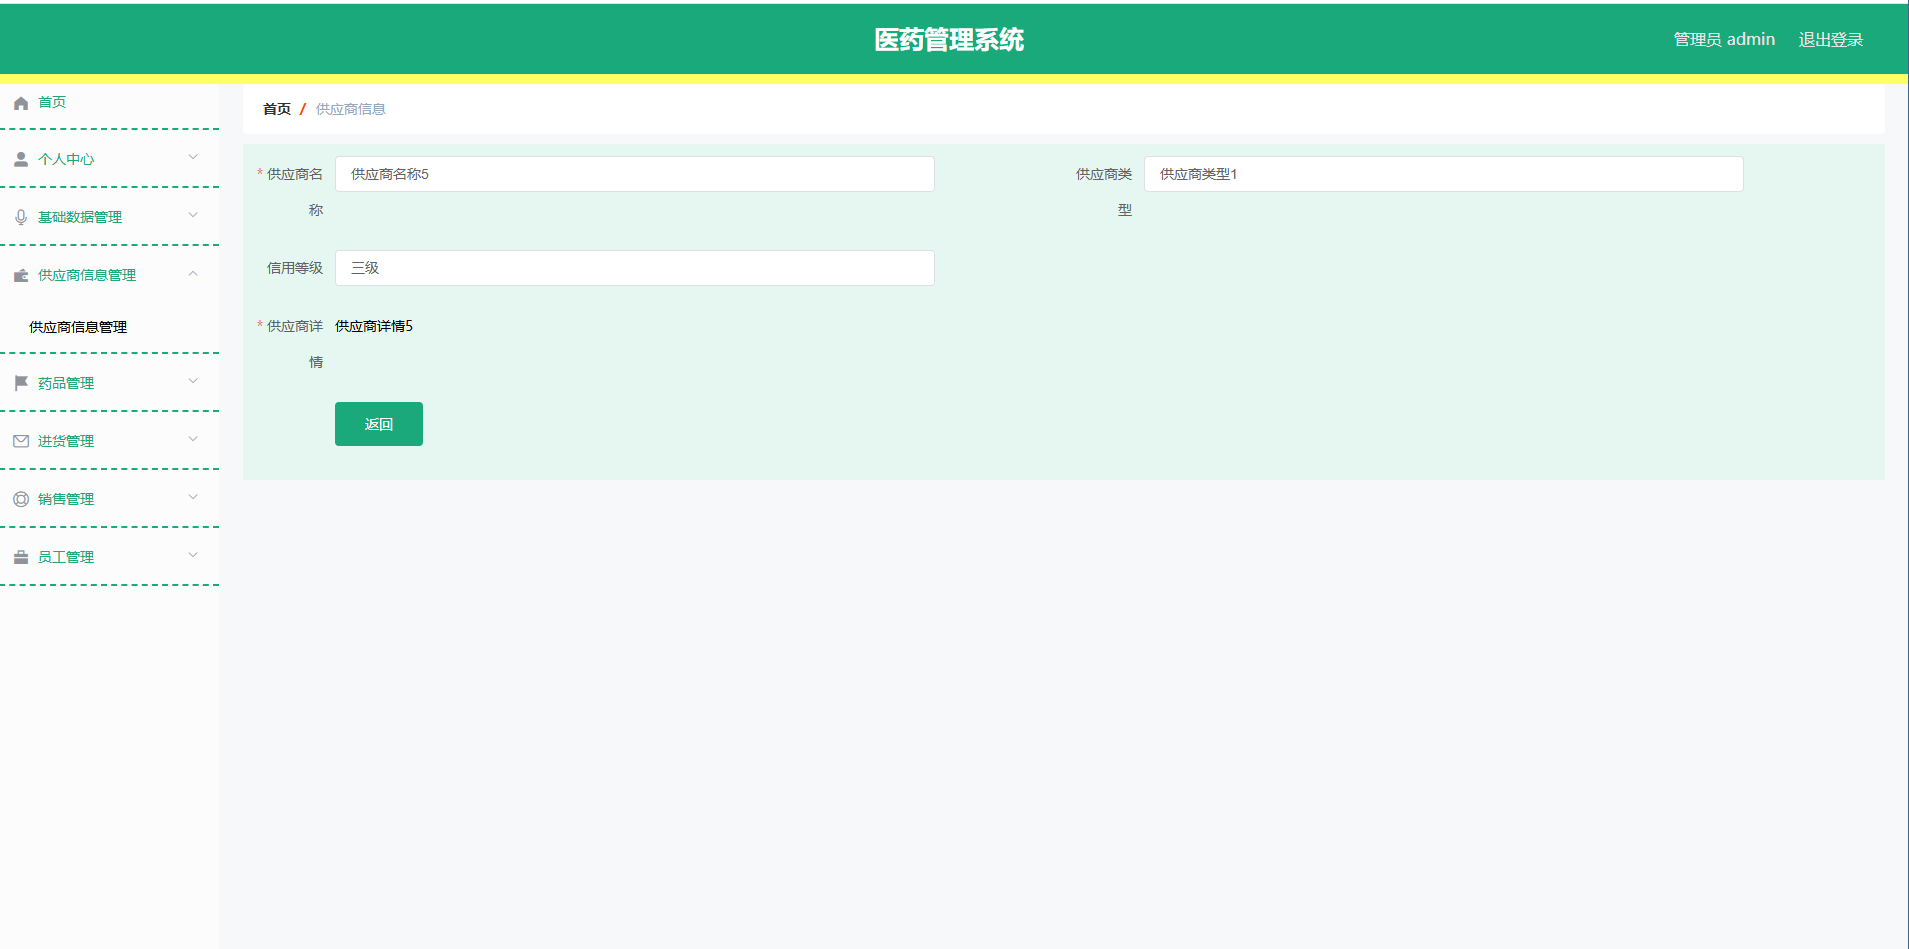Click the chart icon beside 供应商信息管理

coord(20,274)
